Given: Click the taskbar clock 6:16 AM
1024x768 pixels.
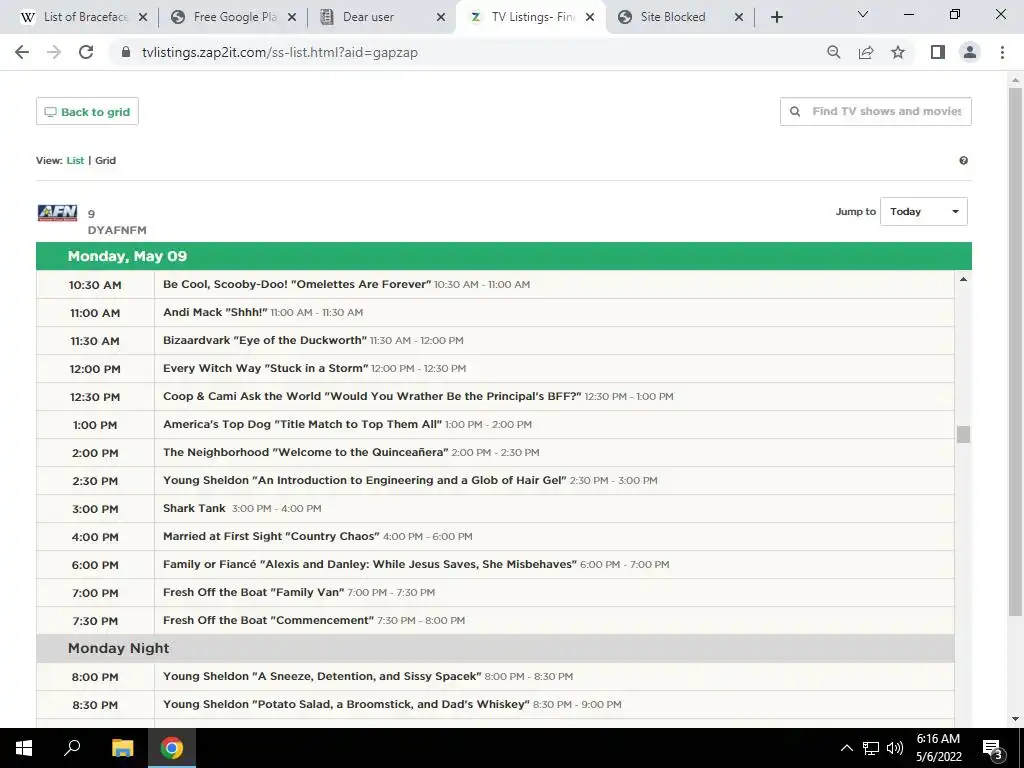Looking at the screenshot, I should point(938,739).
